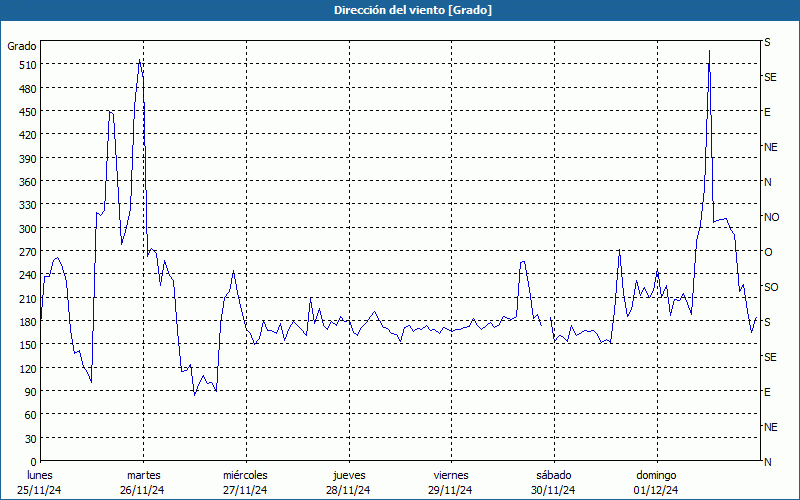800x500 pixels.
Task: Click the 'jueves 28/11/24' date label
Action: [349, 483]
